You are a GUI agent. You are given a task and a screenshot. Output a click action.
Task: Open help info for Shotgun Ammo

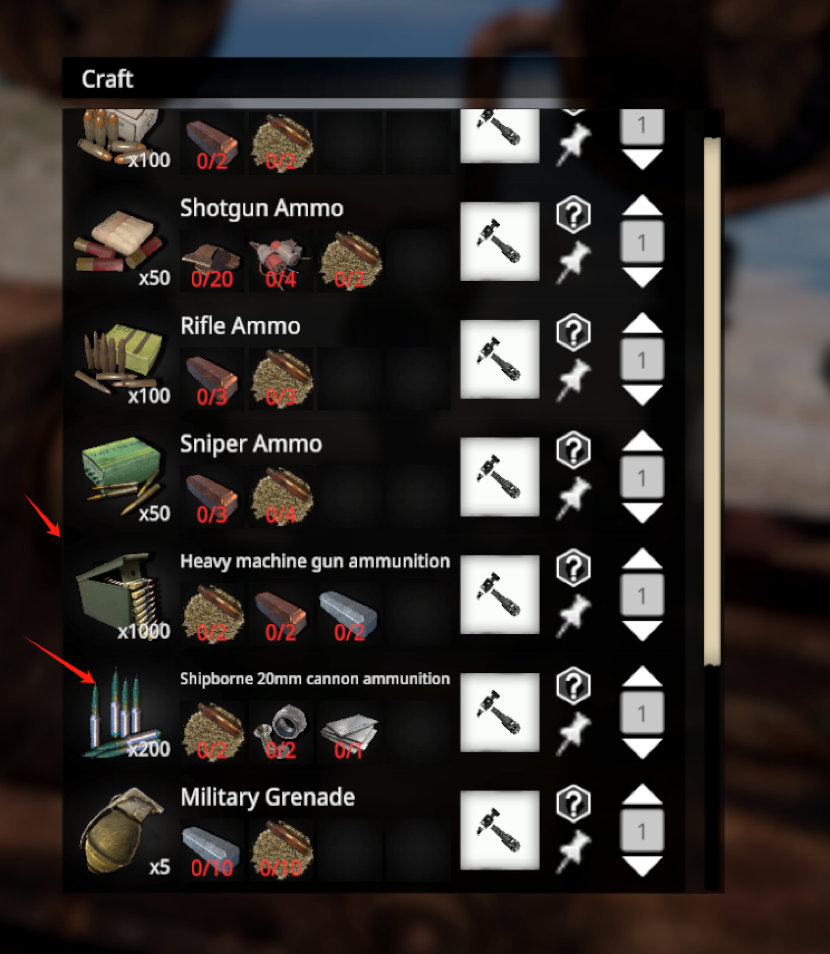click(573, 215)
